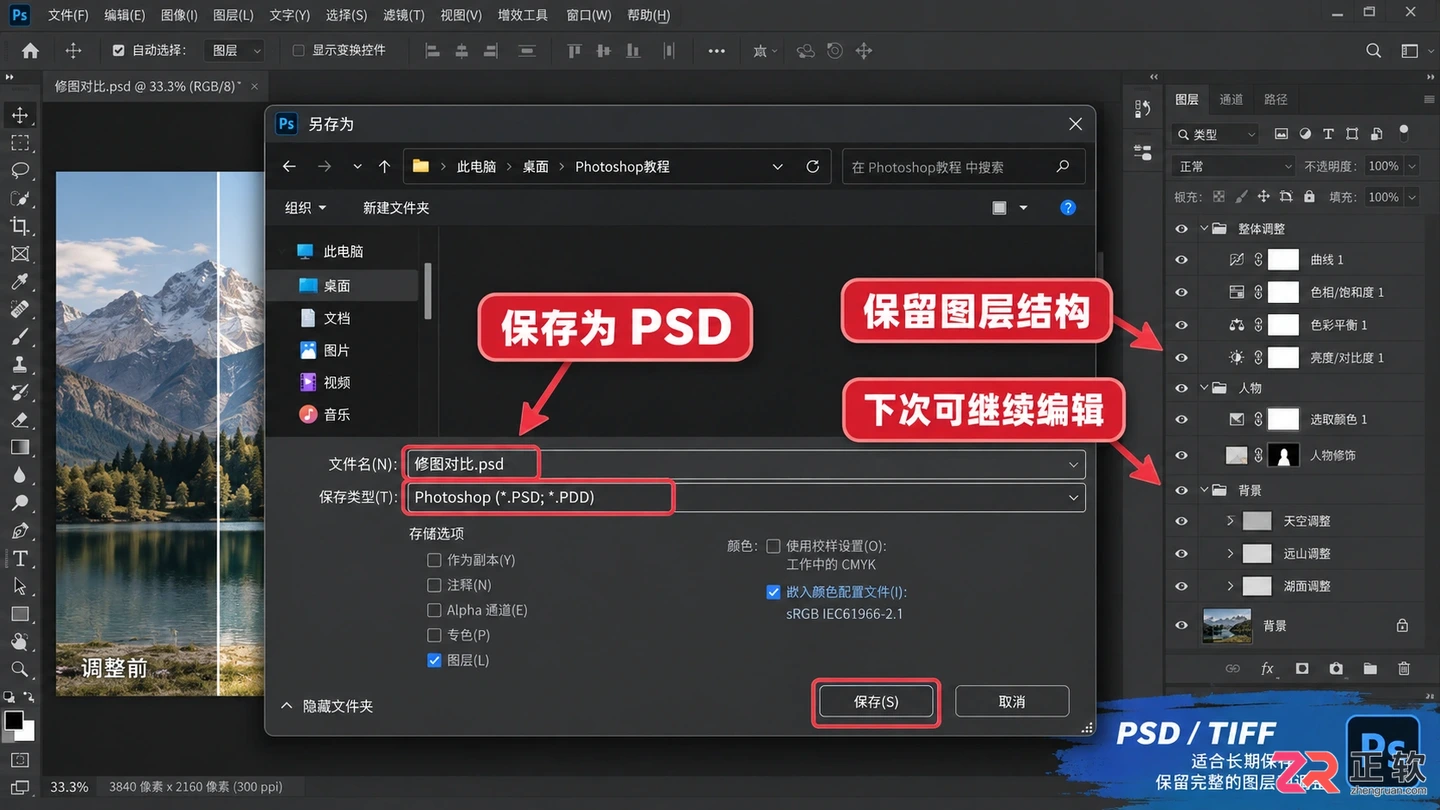Image resolution: width=1440 pixels, height=810 pixels.
Task: Select the Rectangular Marquee tool
Action: pyautogui.click(x=20, y=143)
